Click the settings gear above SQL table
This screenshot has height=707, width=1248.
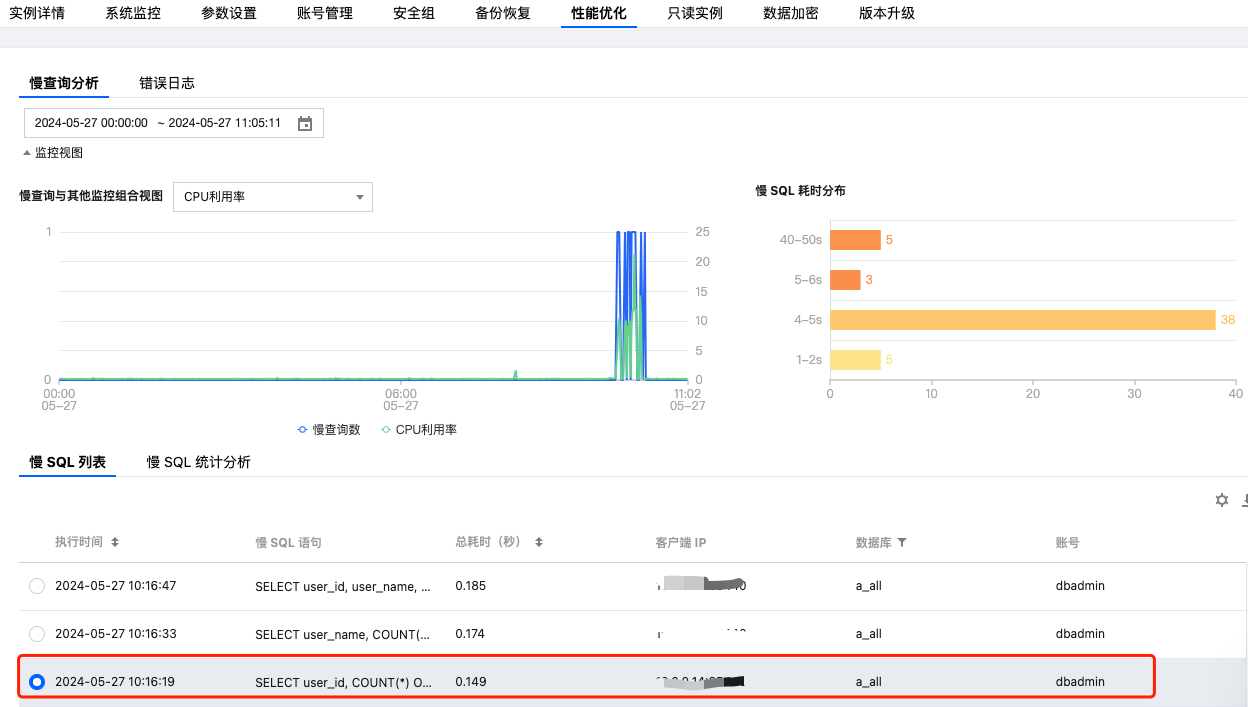coord(1221,500)
